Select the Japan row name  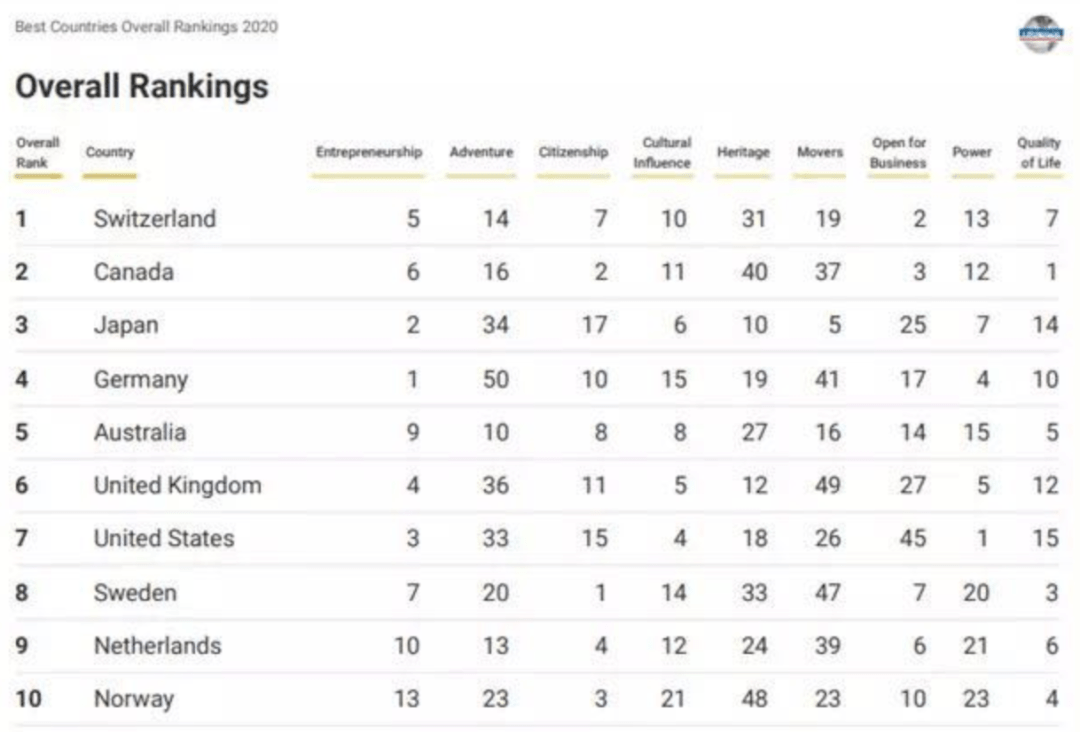tap(126, 325)
